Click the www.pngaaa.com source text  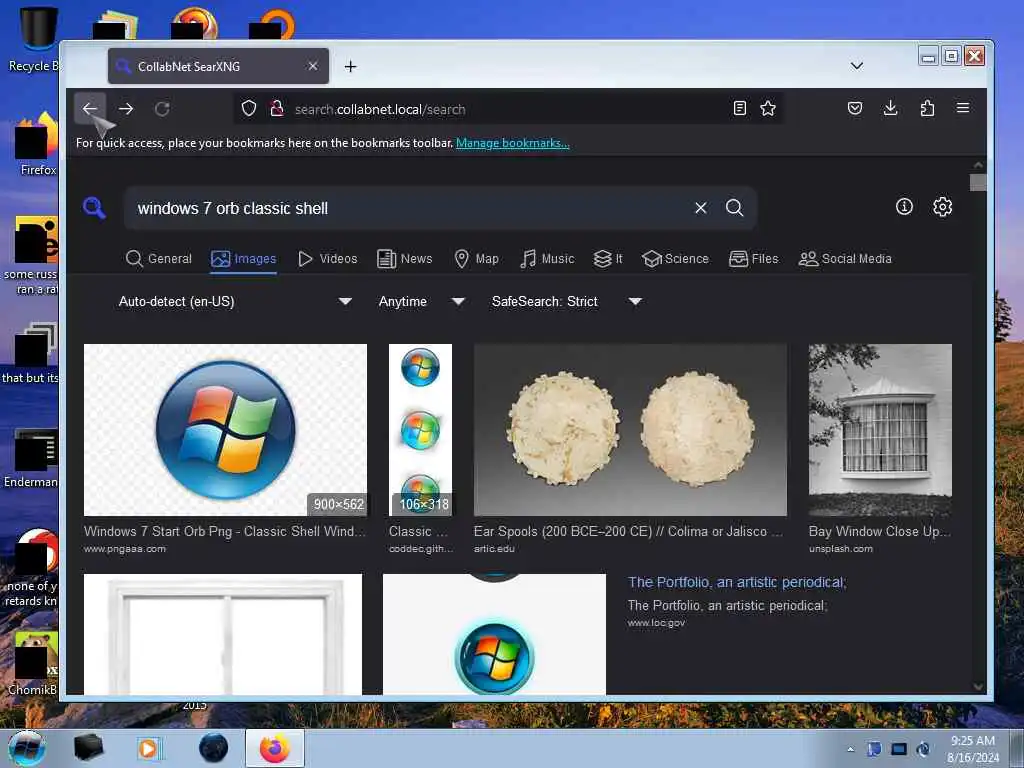click(125, 549)
